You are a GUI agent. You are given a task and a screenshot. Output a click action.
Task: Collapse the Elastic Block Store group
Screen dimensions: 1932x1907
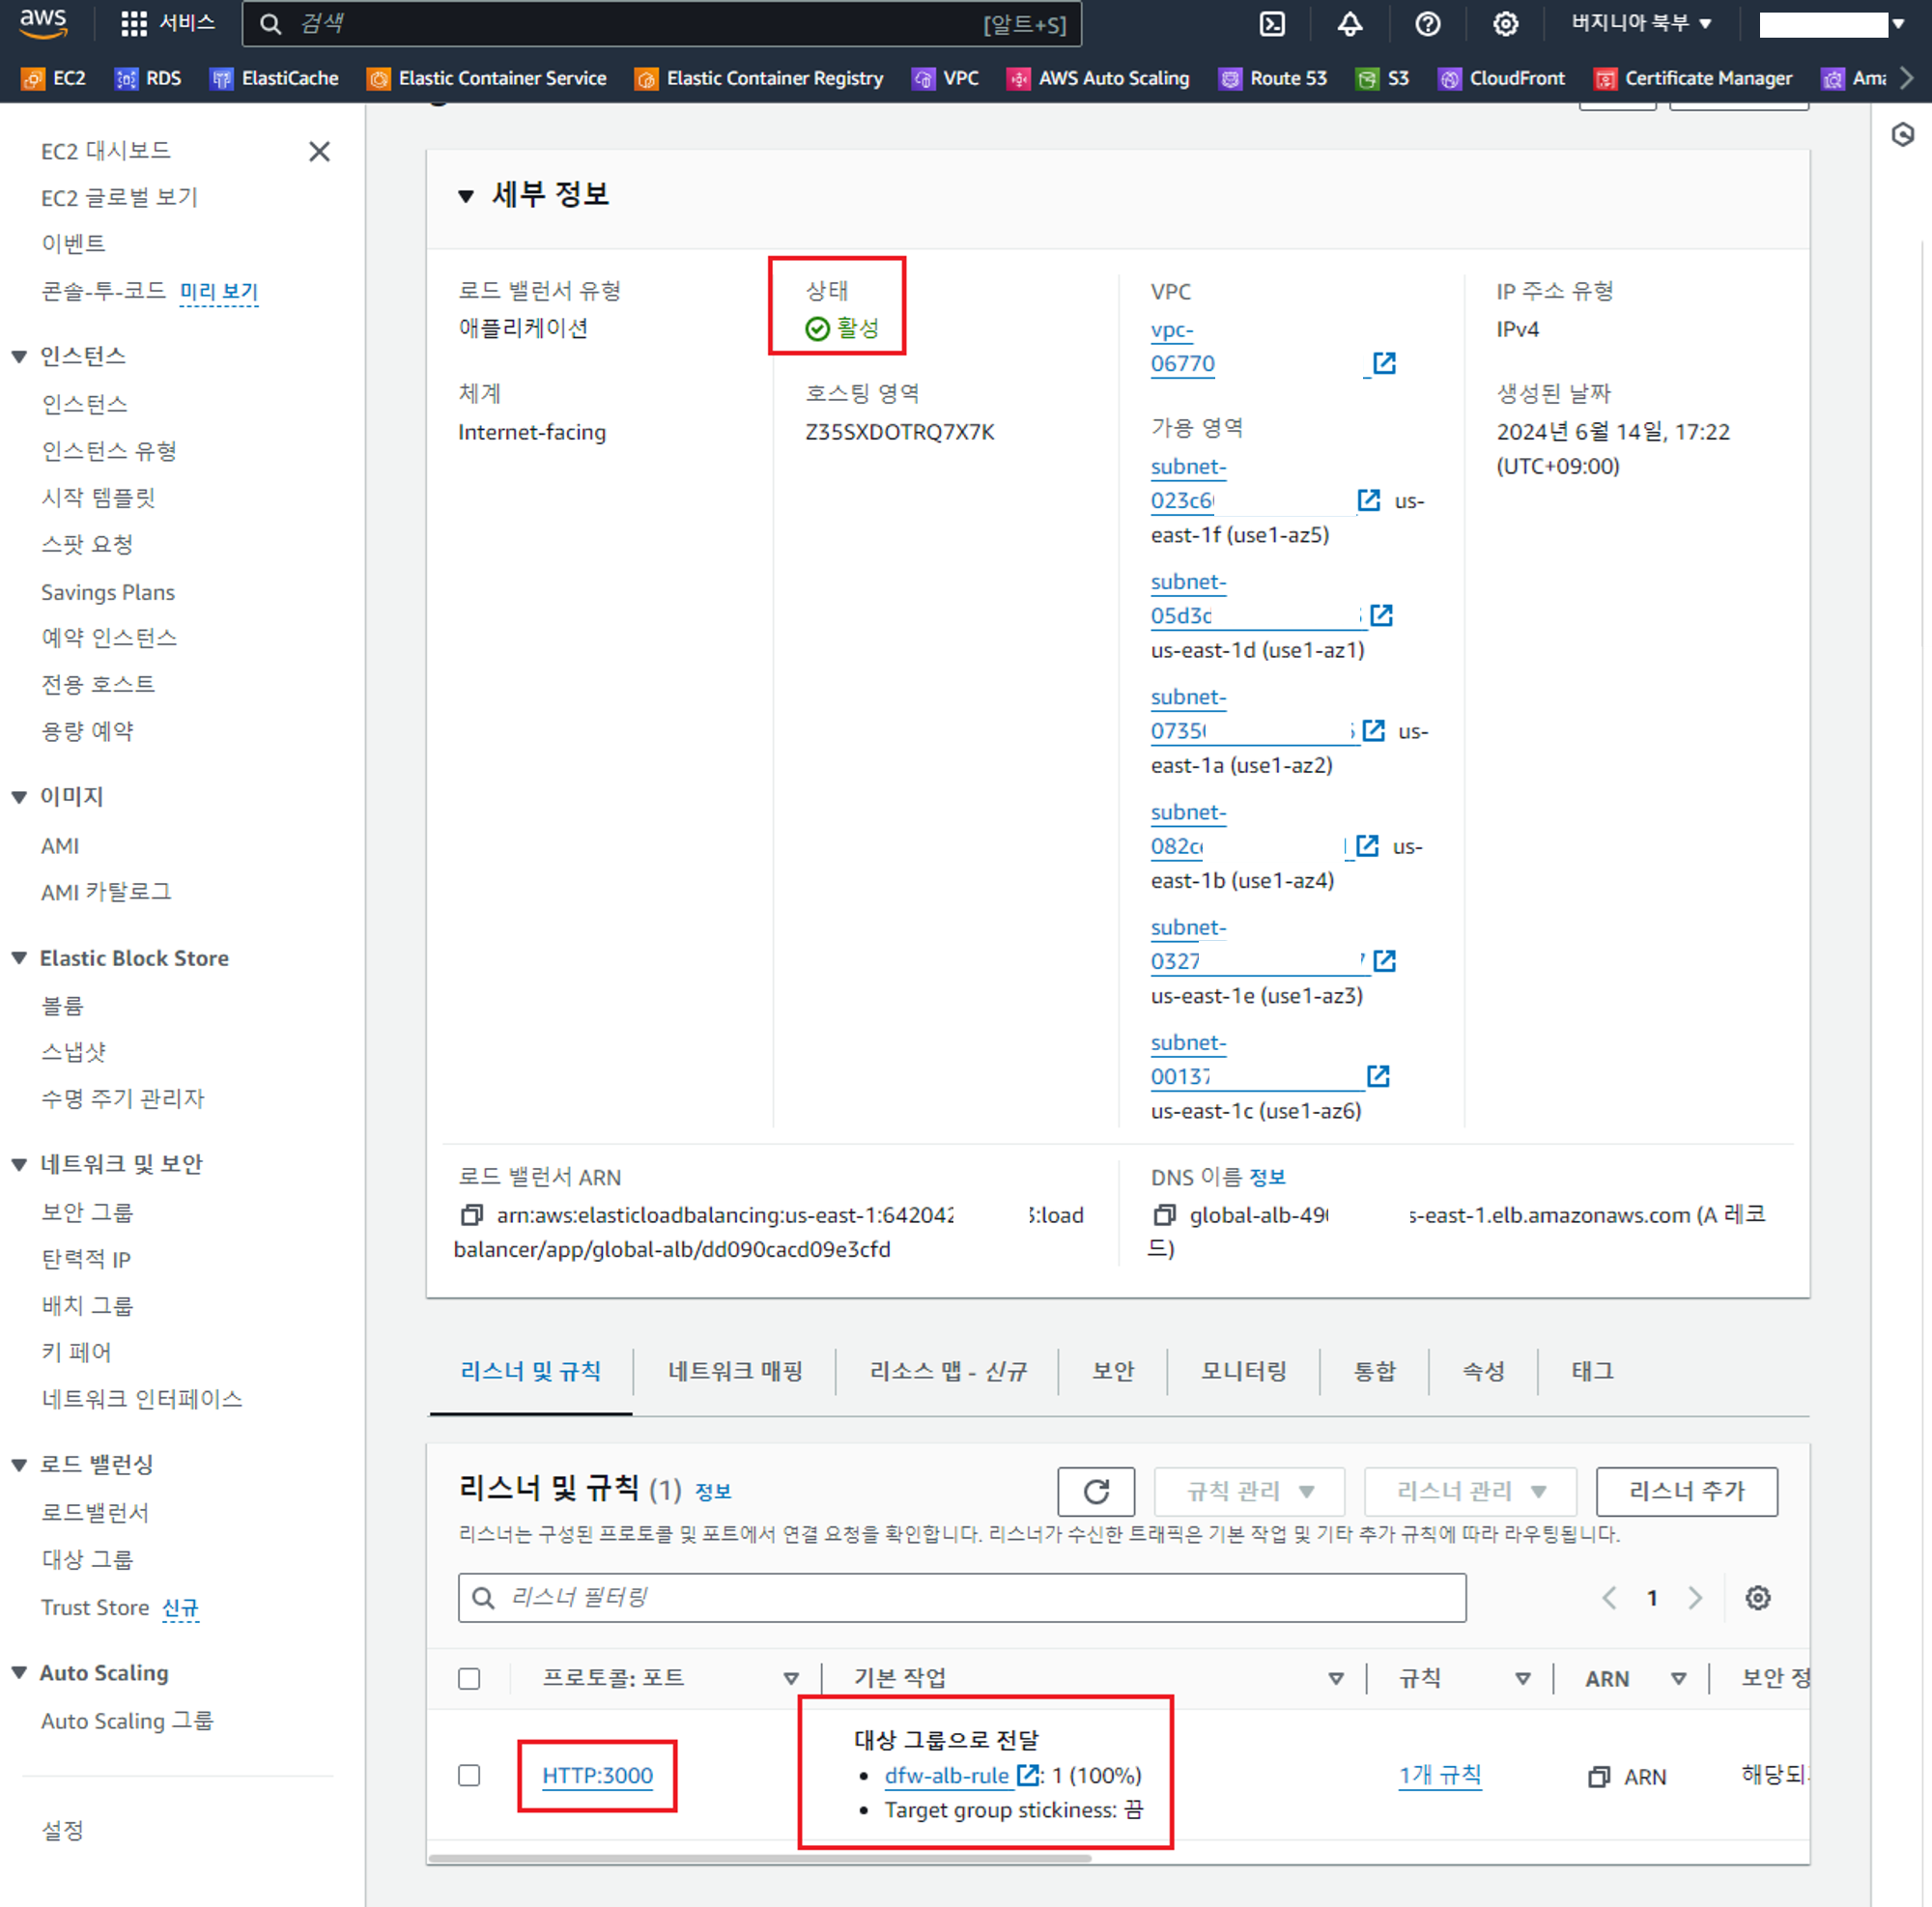click(x=19, y=958)
